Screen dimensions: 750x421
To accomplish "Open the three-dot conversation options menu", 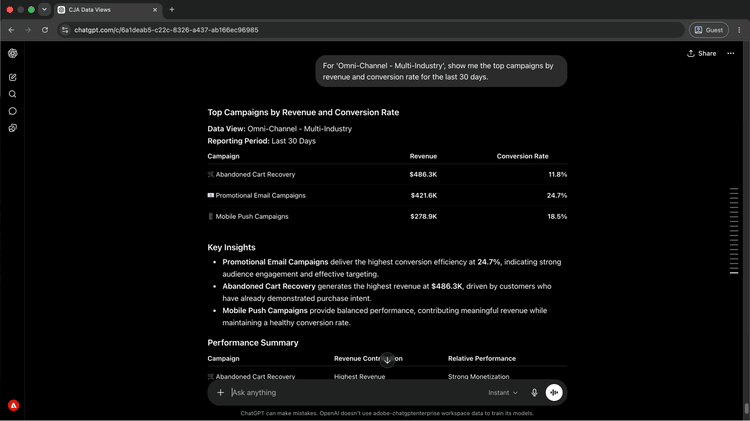I will point(731,54).
